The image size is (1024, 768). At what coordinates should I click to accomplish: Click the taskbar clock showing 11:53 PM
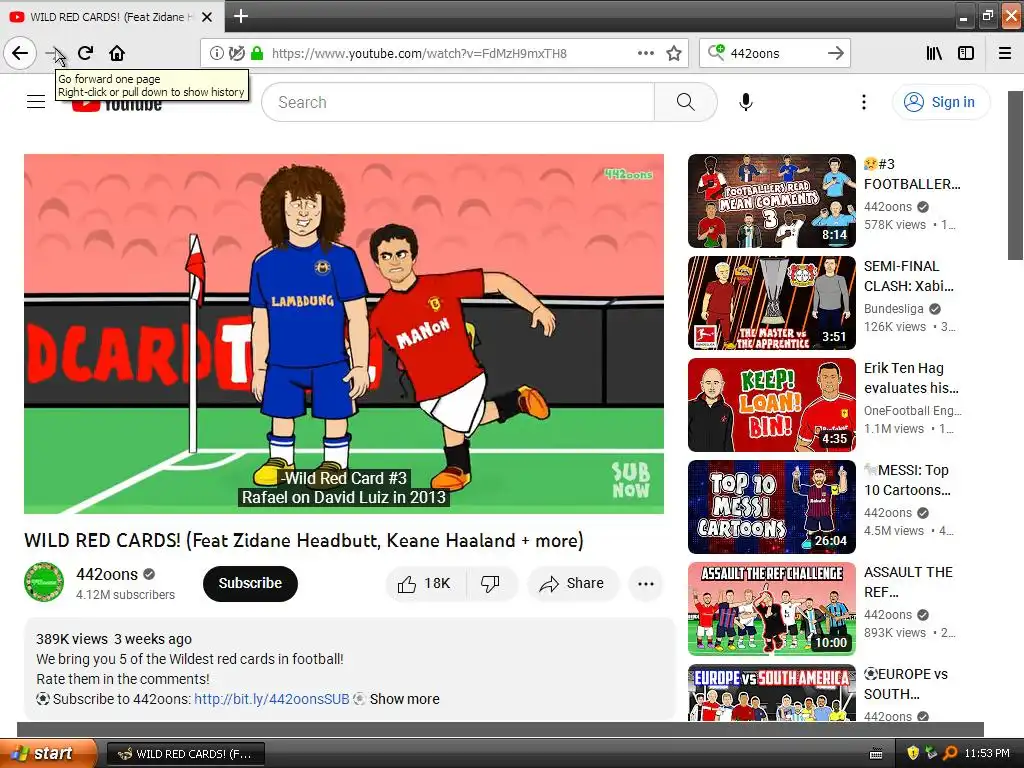point(987,753)
